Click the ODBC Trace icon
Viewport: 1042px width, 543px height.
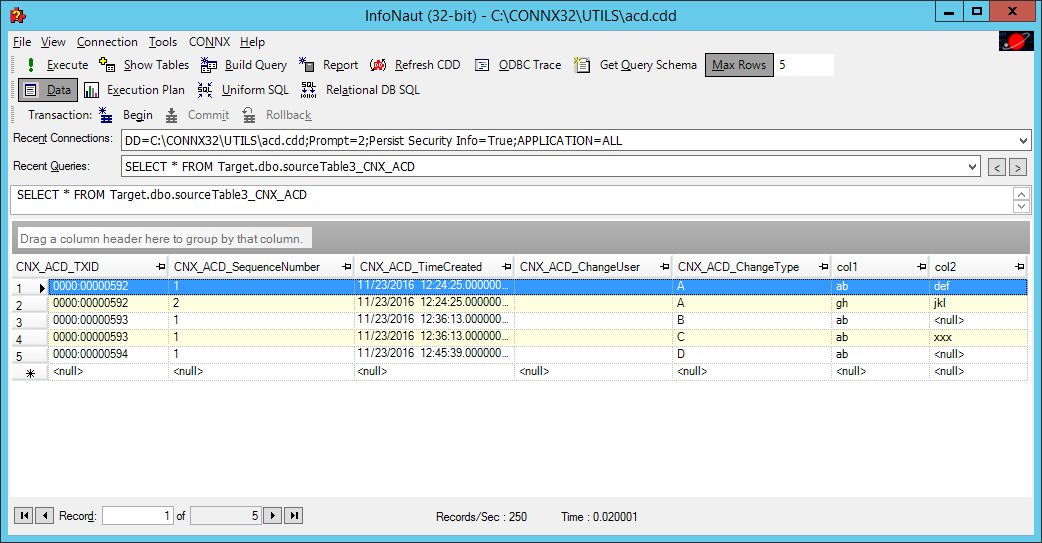[x=482, y=64]
